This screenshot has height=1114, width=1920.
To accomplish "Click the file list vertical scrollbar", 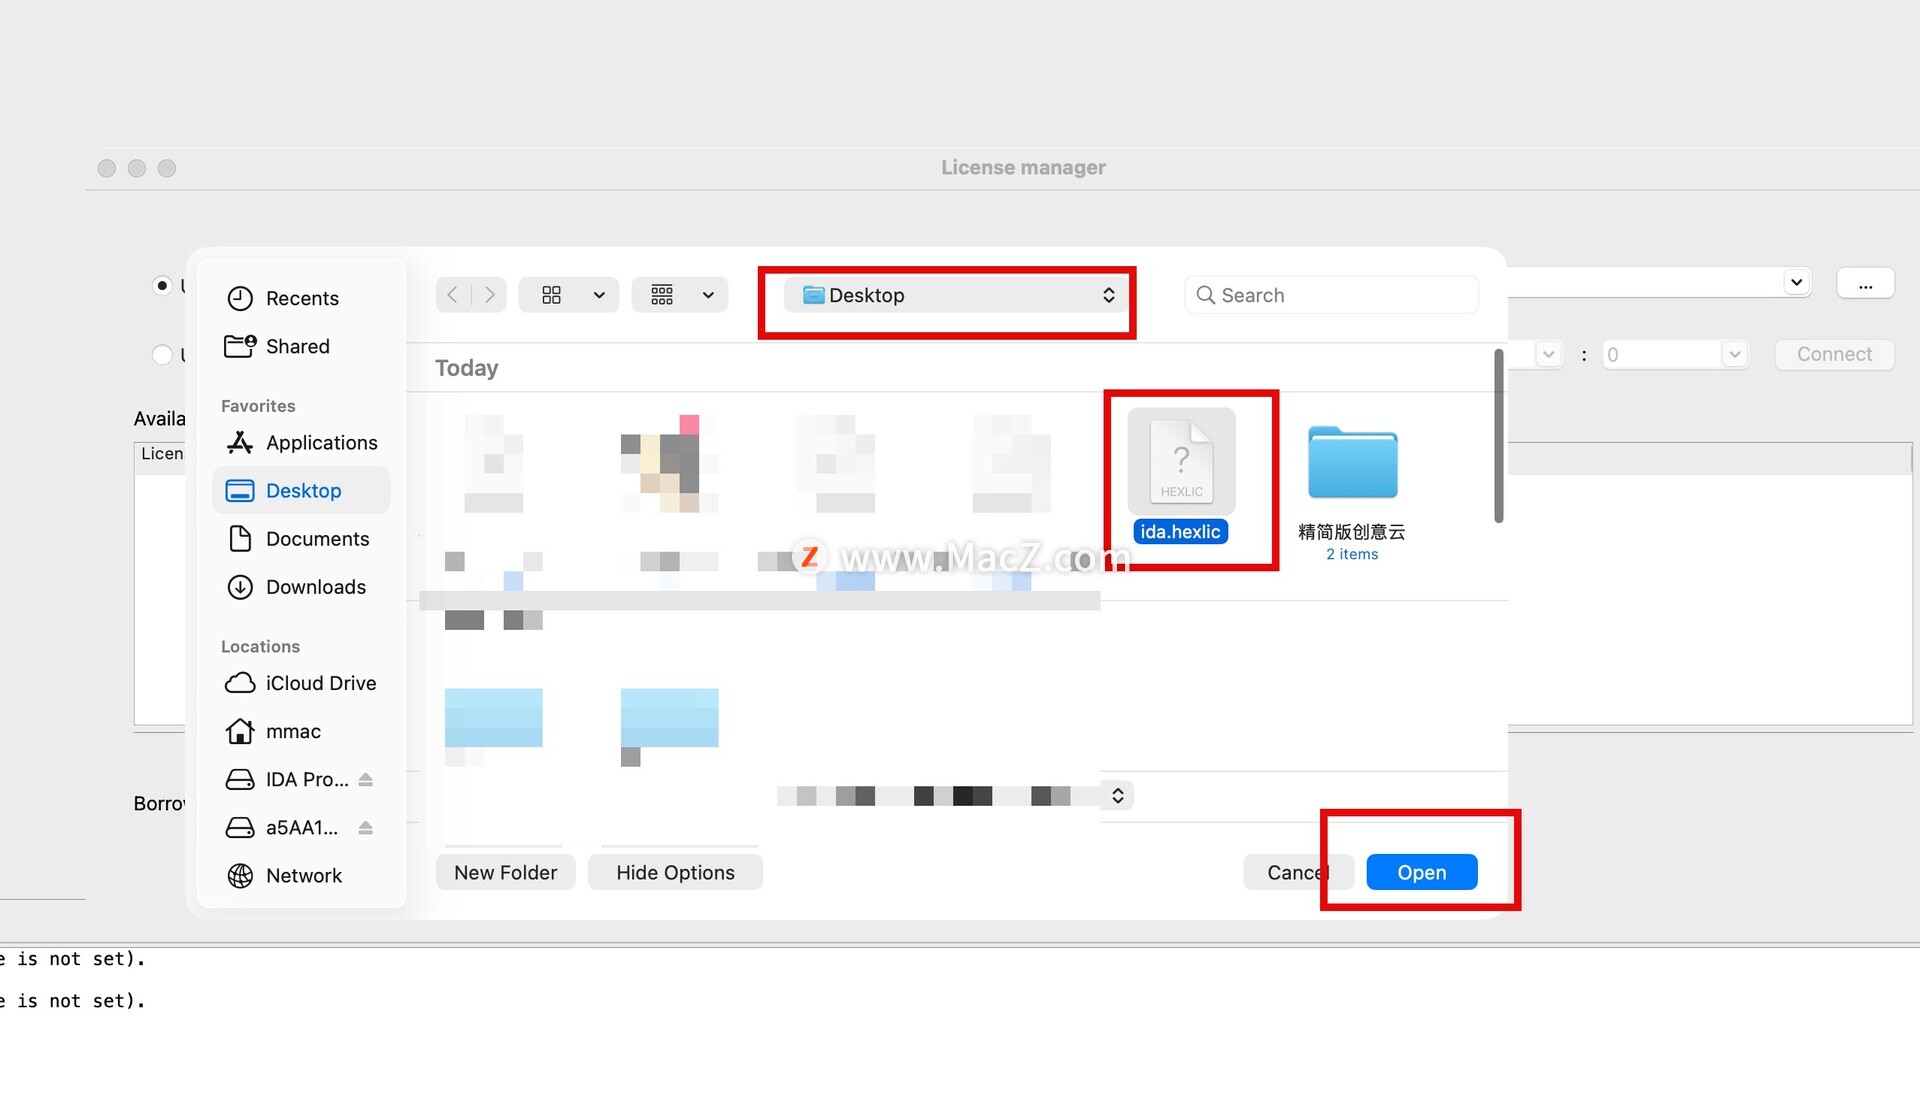I will 1498,436.
